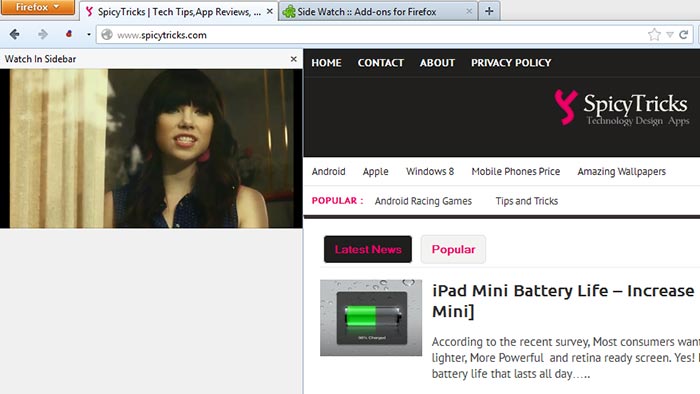Image resolution: width=700 pixels, height=394 pixels.
Task: Go back with the browser back arrow
Action: (15, 34)
